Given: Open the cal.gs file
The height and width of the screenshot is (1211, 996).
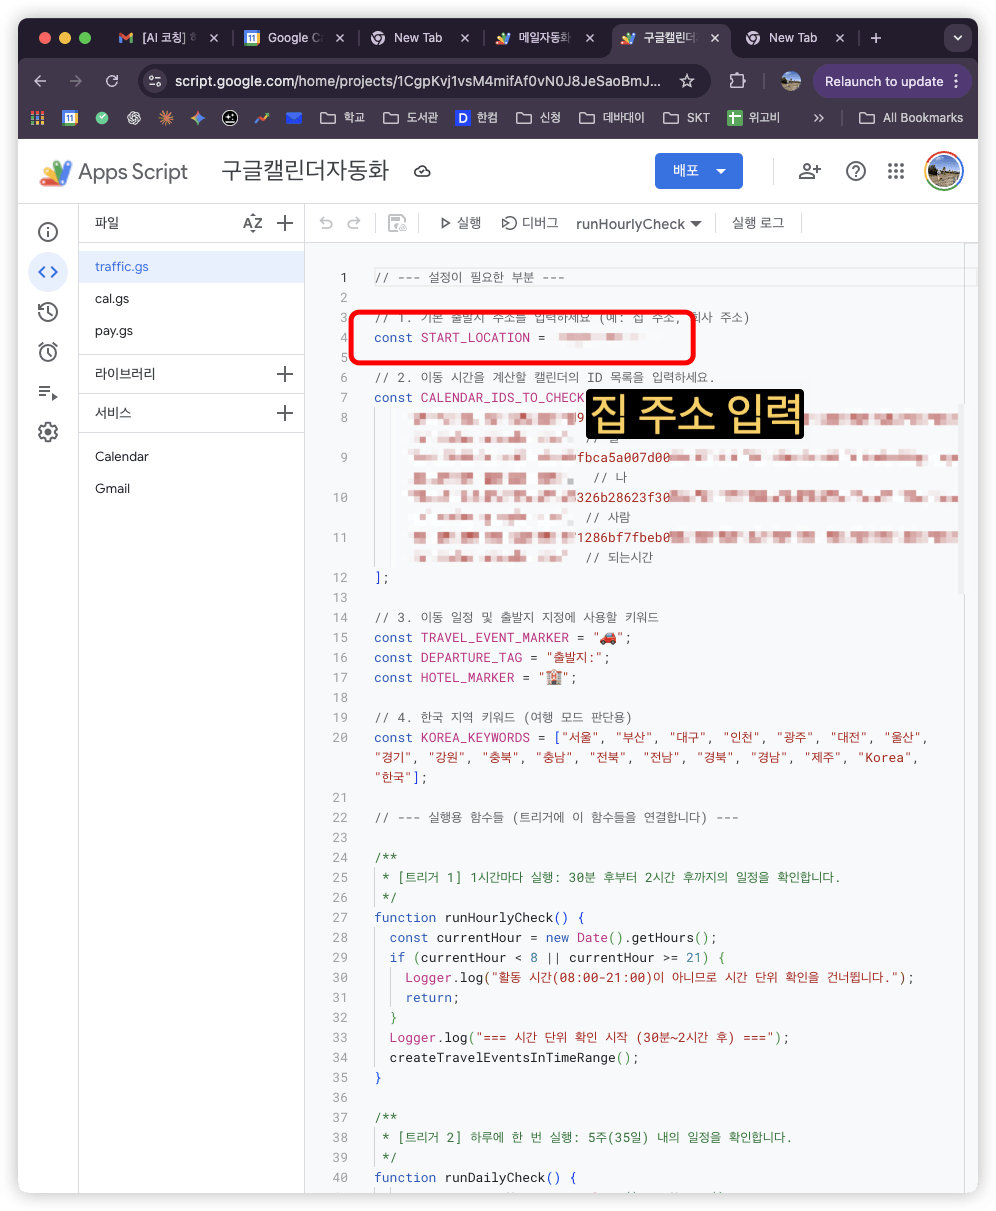Looking at the screenshot, I should tap(191, 299).
